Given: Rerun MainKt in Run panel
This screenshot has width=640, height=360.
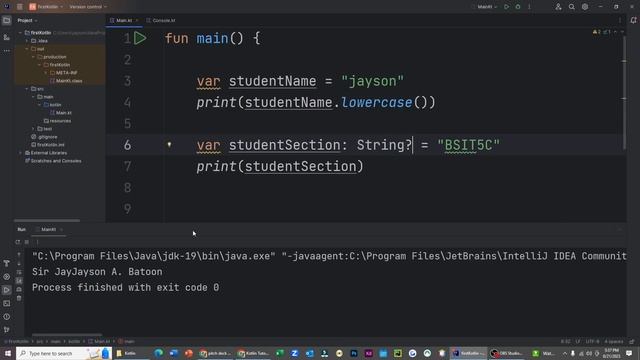Looking at the screenshot, I should pyautogui.click(x=18, y=242).
